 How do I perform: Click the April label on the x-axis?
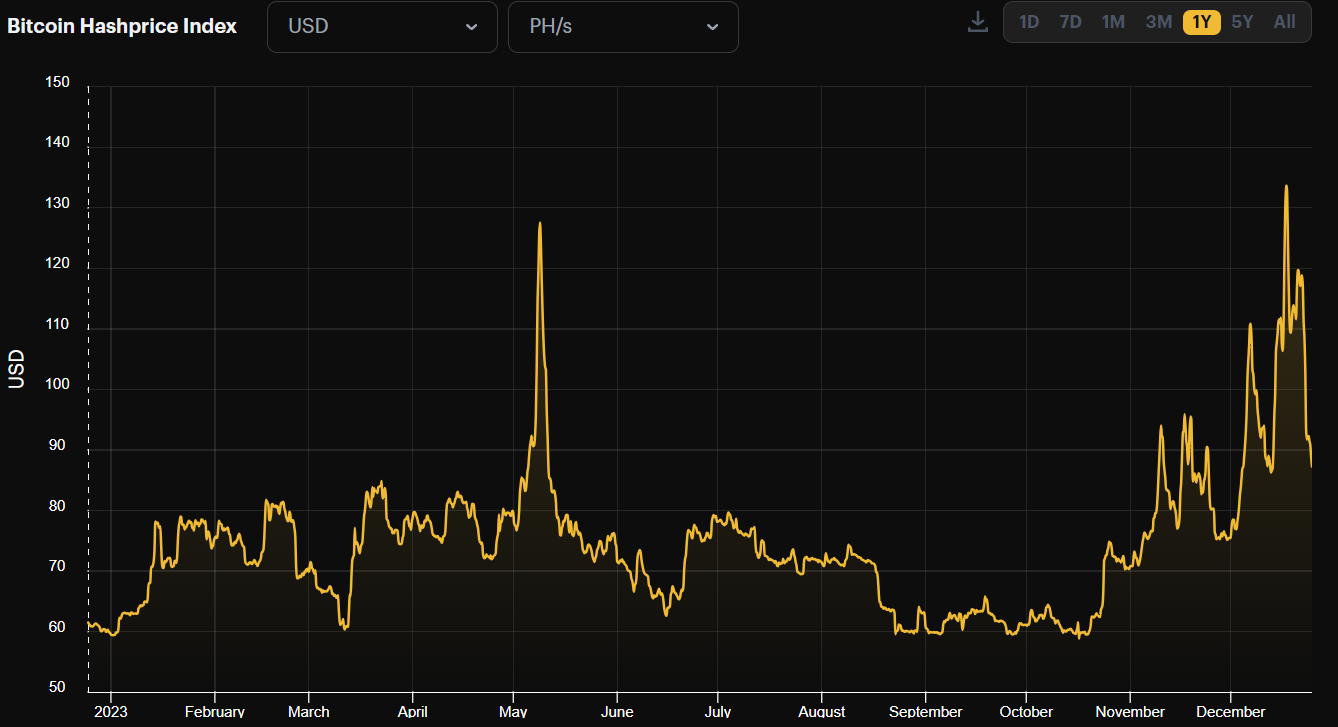tap(412, 712)
